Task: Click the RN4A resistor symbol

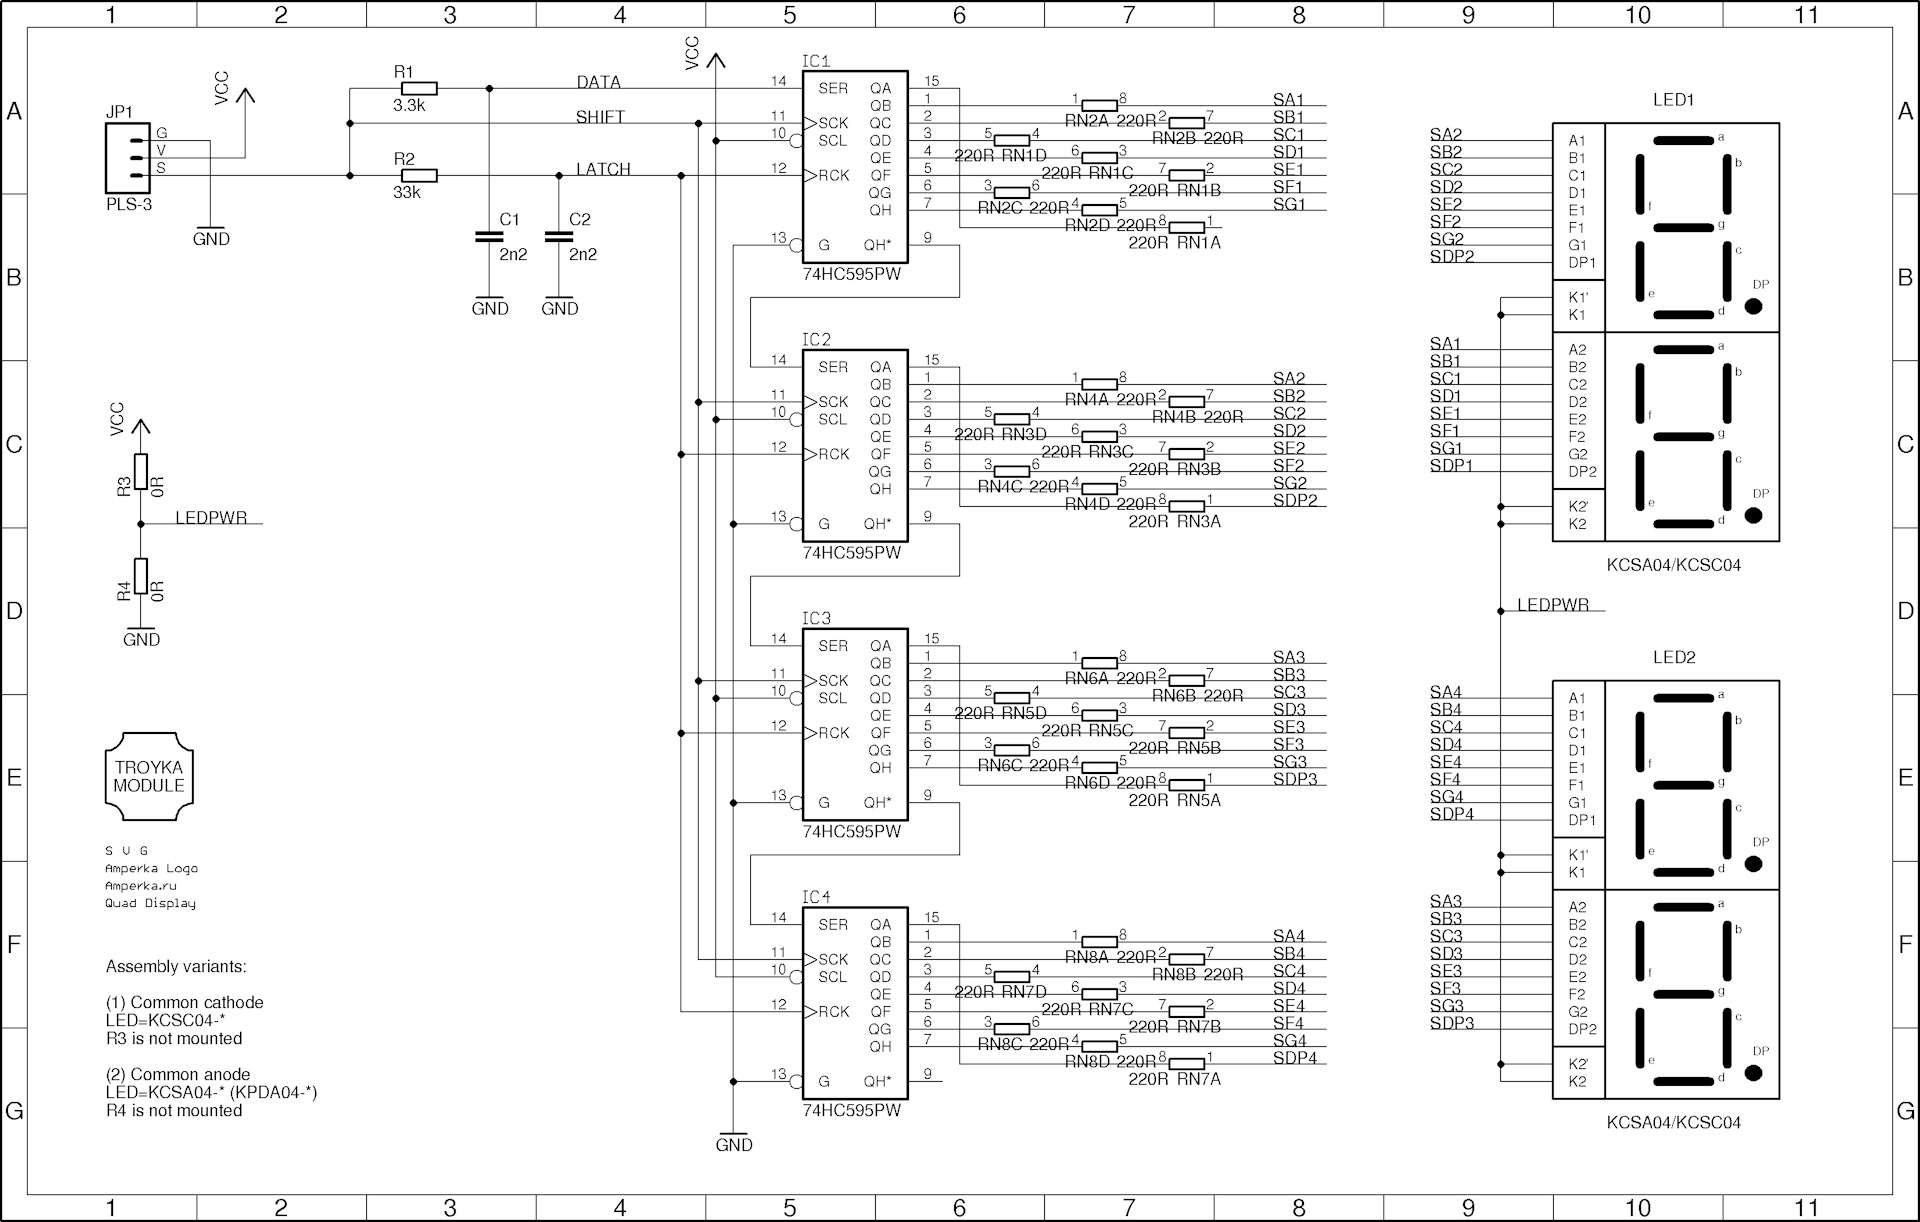Action: (x=1100, y=384)
